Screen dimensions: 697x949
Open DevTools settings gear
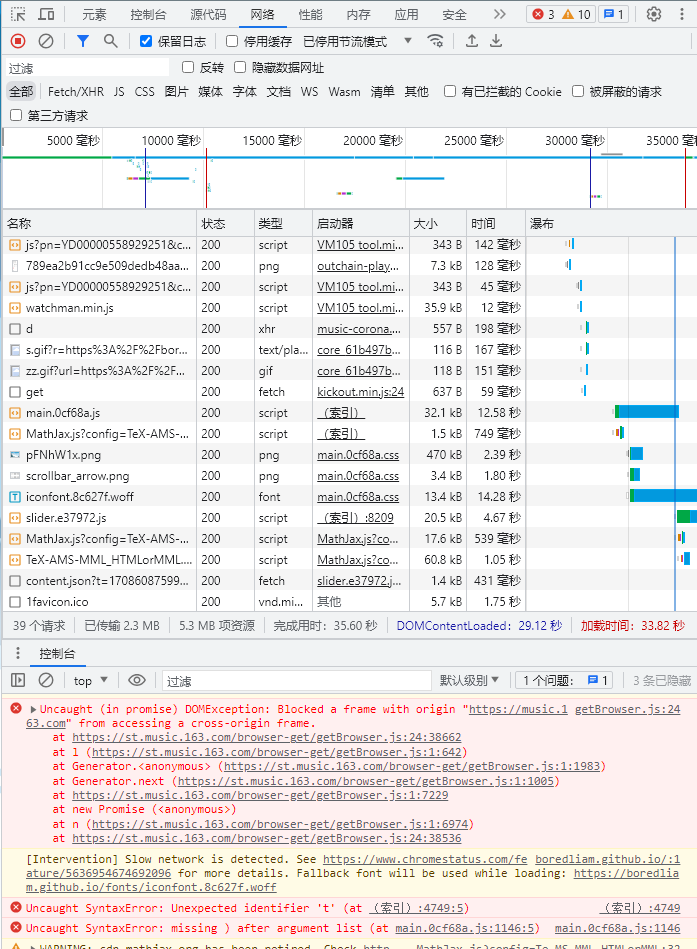coord(653,14)
